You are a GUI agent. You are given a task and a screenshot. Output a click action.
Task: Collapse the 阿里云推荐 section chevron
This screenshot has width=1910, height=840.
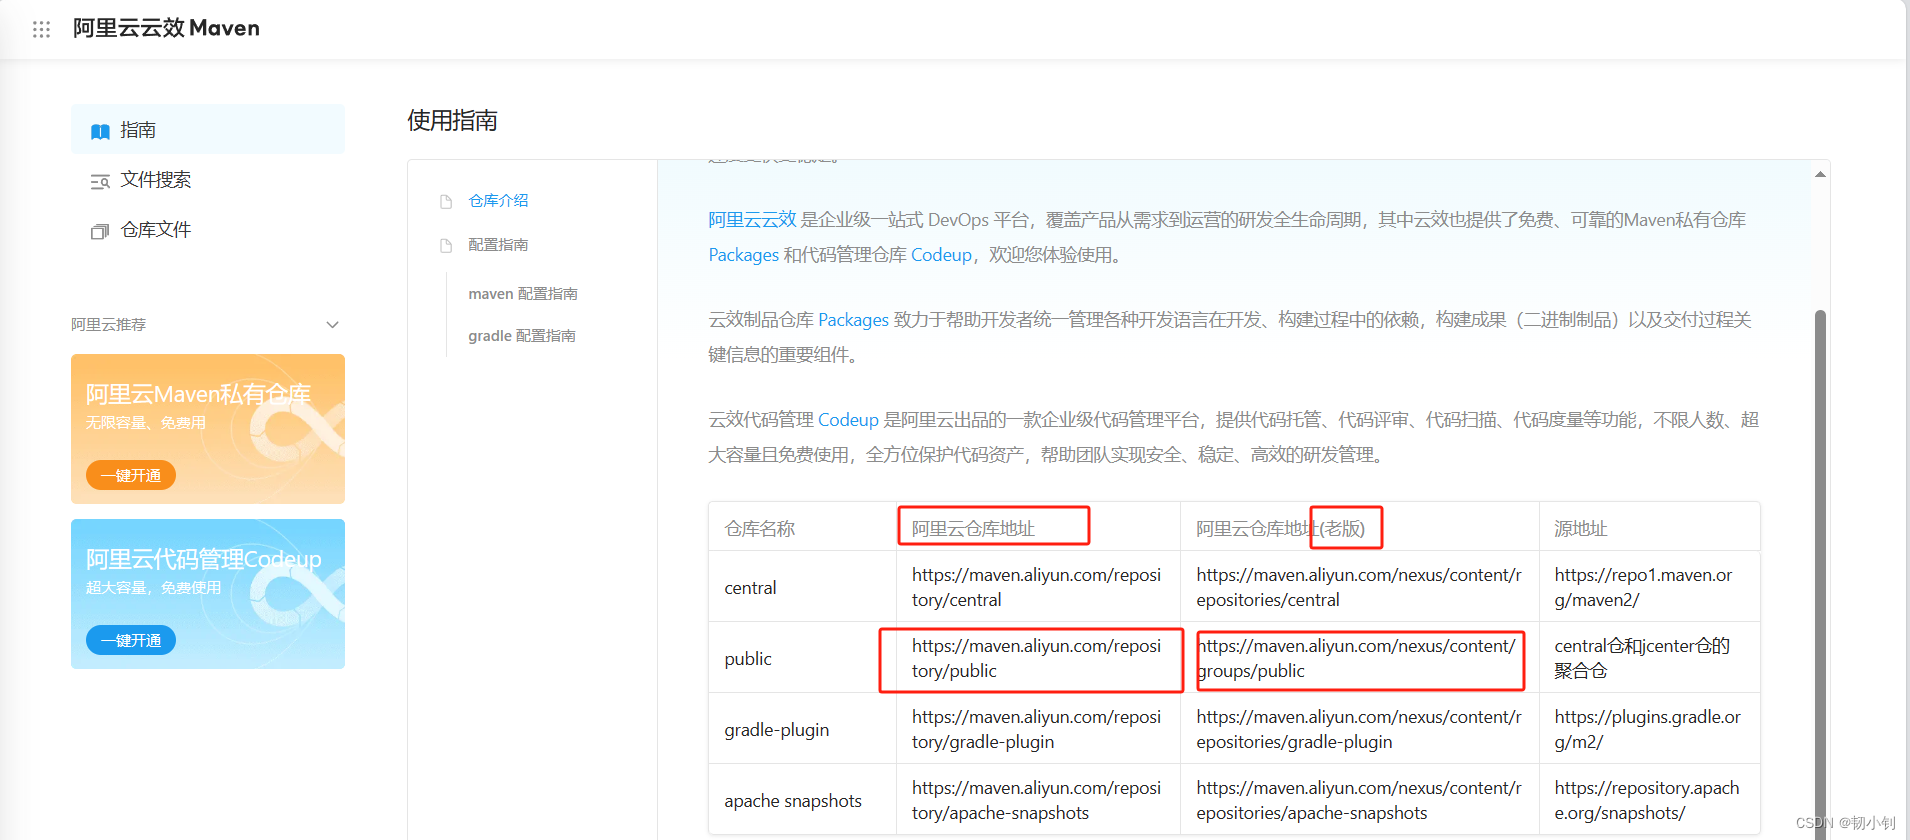(333, 325)
